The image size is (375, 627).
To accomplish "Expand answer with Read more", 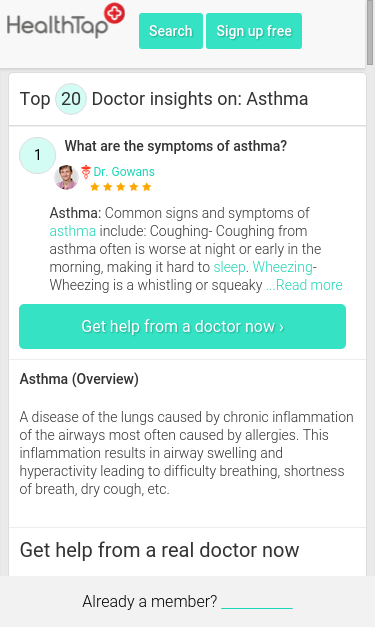I will click(304, 285).
